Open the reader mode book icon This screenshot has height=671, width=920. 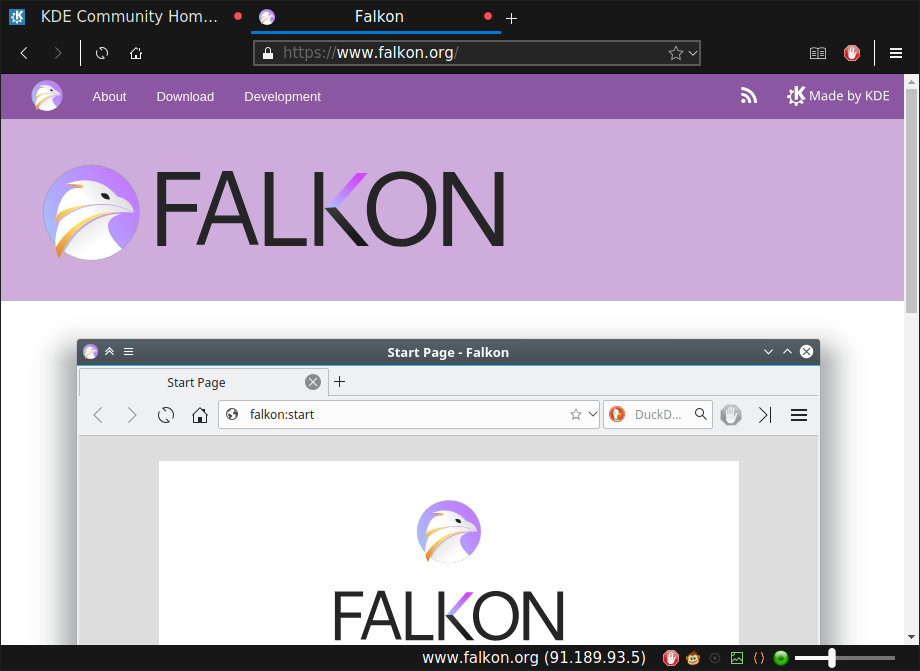(818, 53)
